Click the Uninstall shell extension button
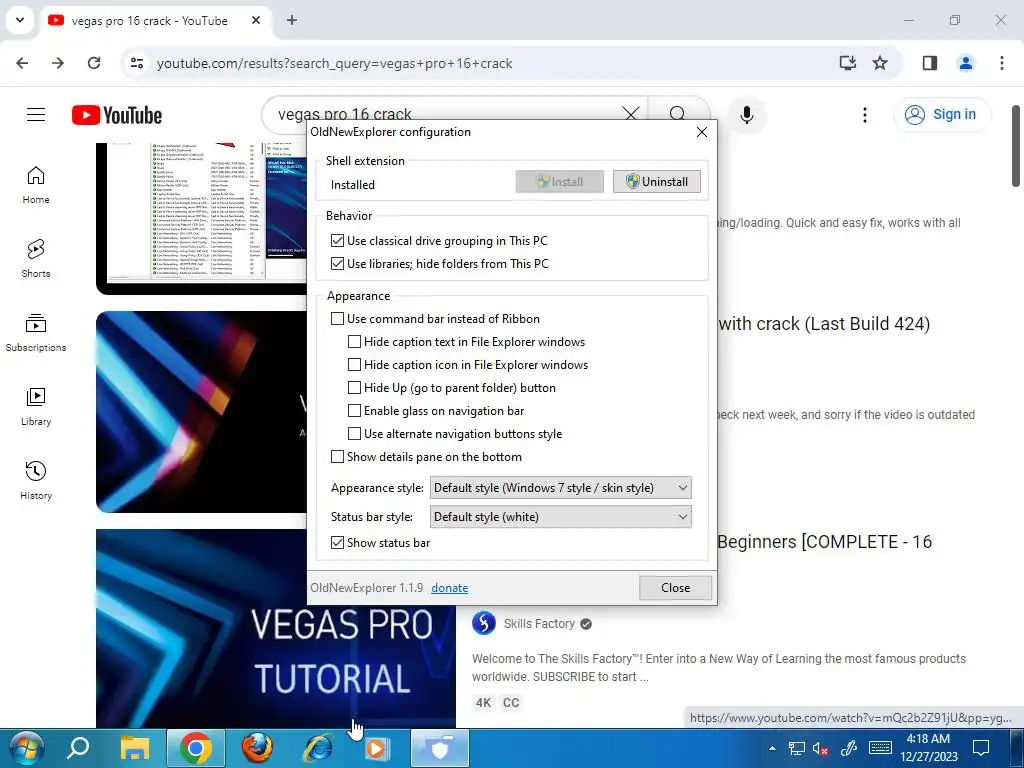 tap(656, 182)
